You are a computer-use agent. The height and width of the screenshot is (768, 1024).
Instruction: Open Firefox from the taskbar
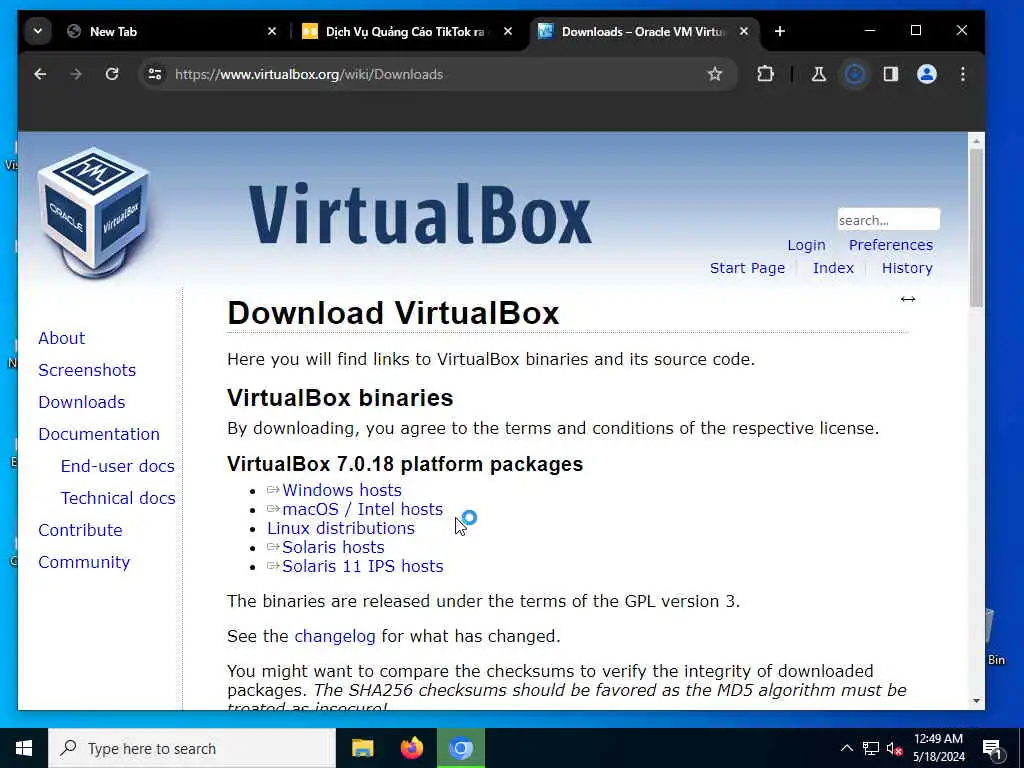(x=411, y=748)
